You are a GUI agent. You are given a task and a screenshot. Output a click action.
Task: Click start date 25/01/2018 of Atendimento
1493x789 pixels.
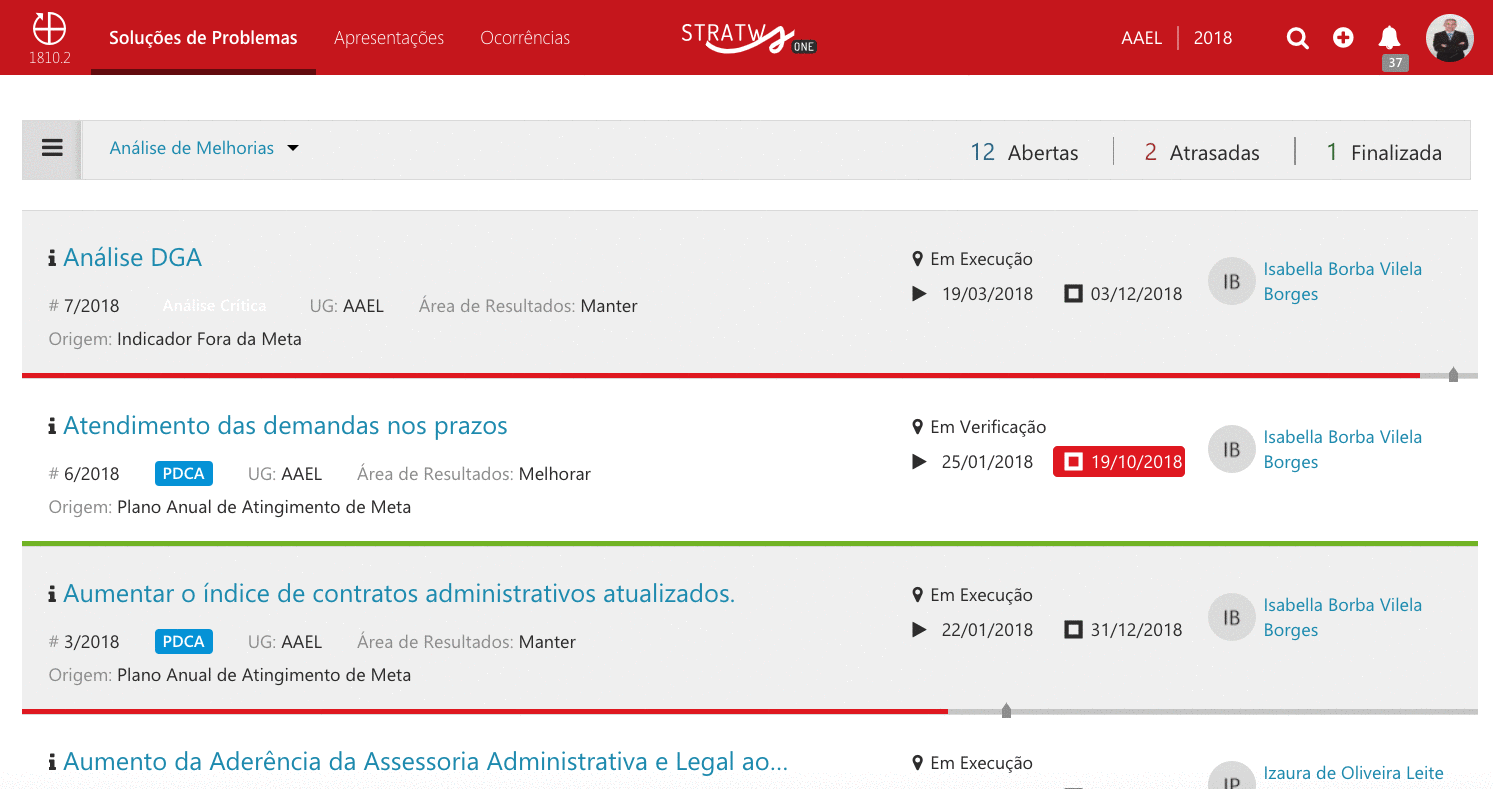point(973,462)
